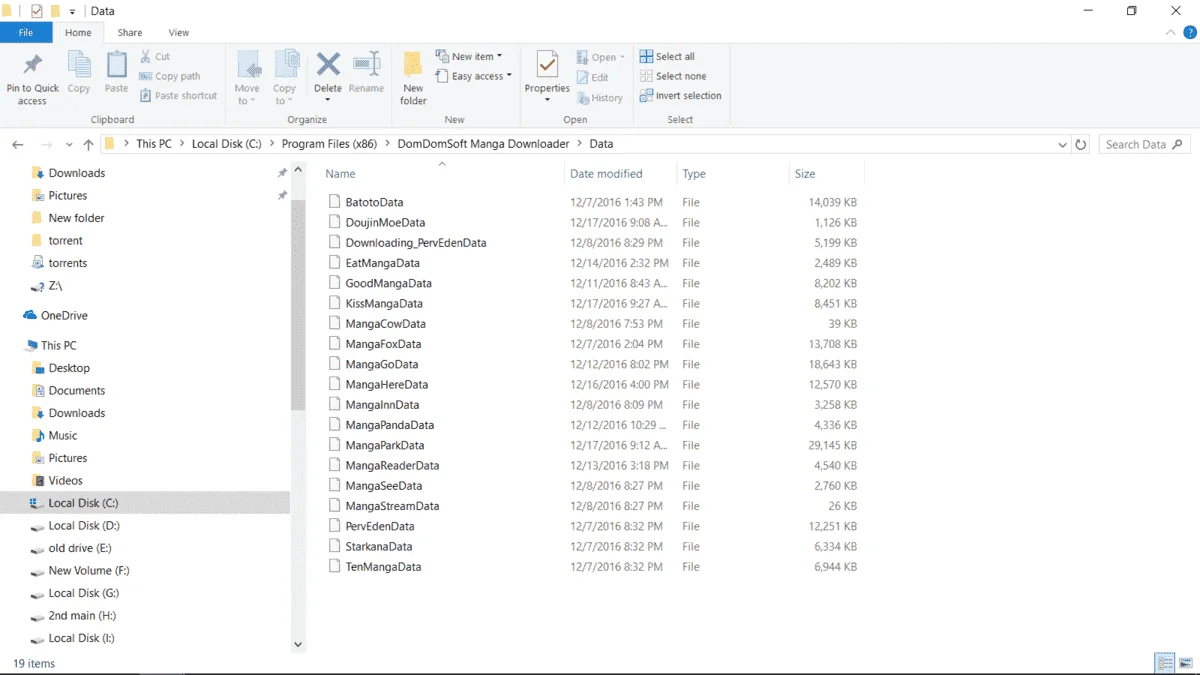Expand the address bar history dropdown

[x=1062, y=144]
